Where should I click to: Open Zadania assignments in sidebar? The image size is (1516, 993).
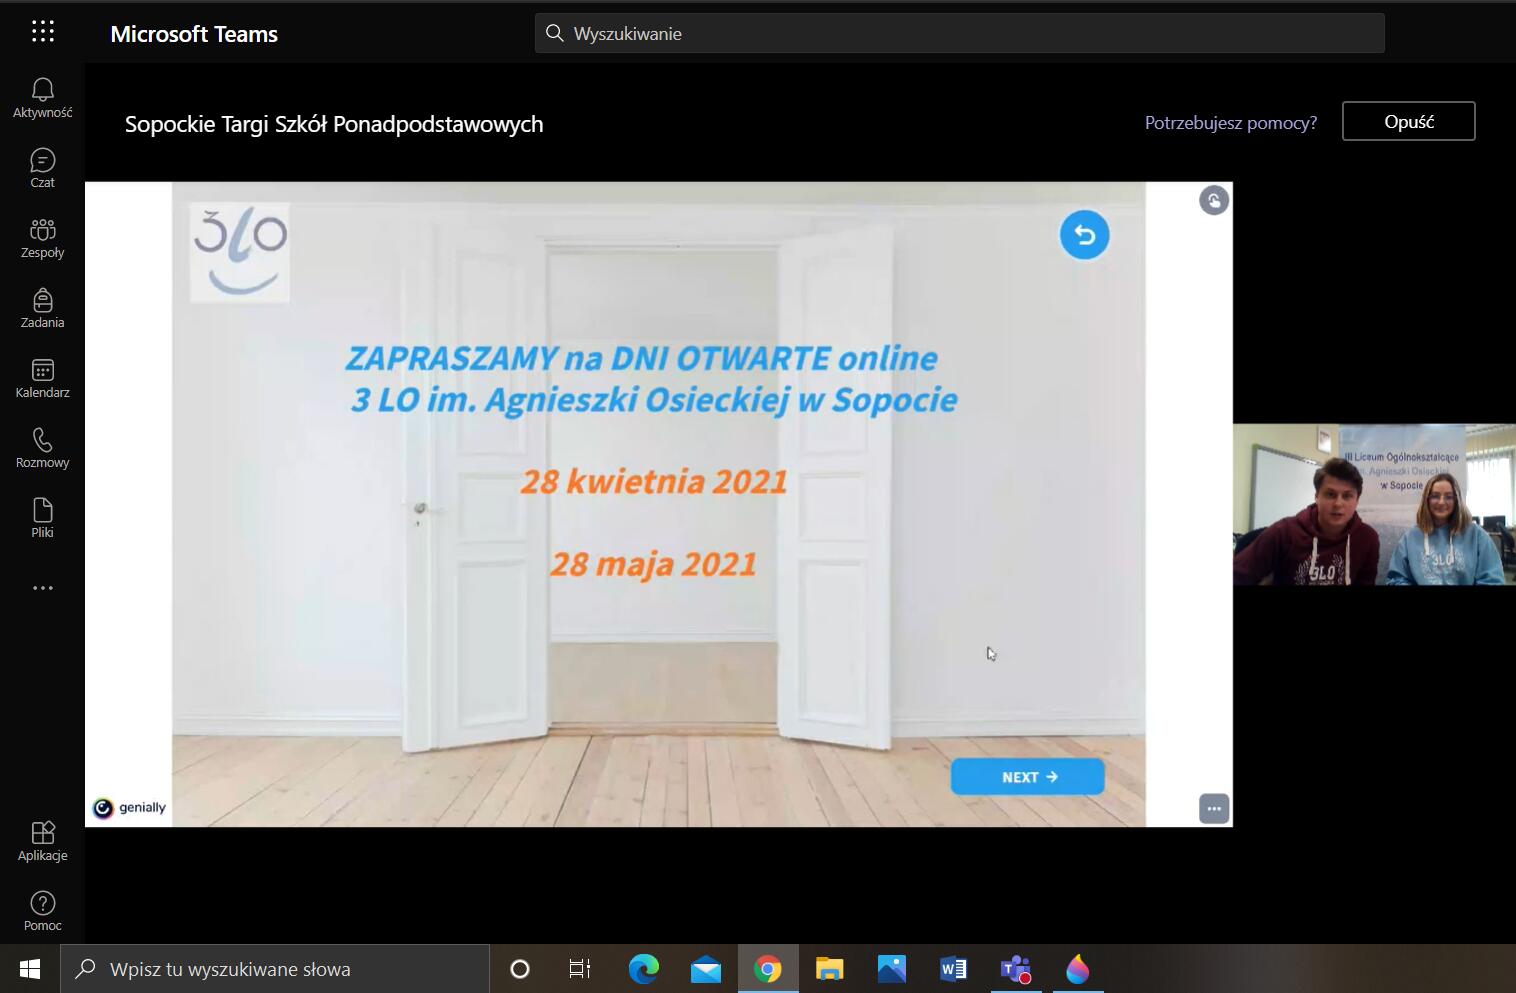coord(42,308)
